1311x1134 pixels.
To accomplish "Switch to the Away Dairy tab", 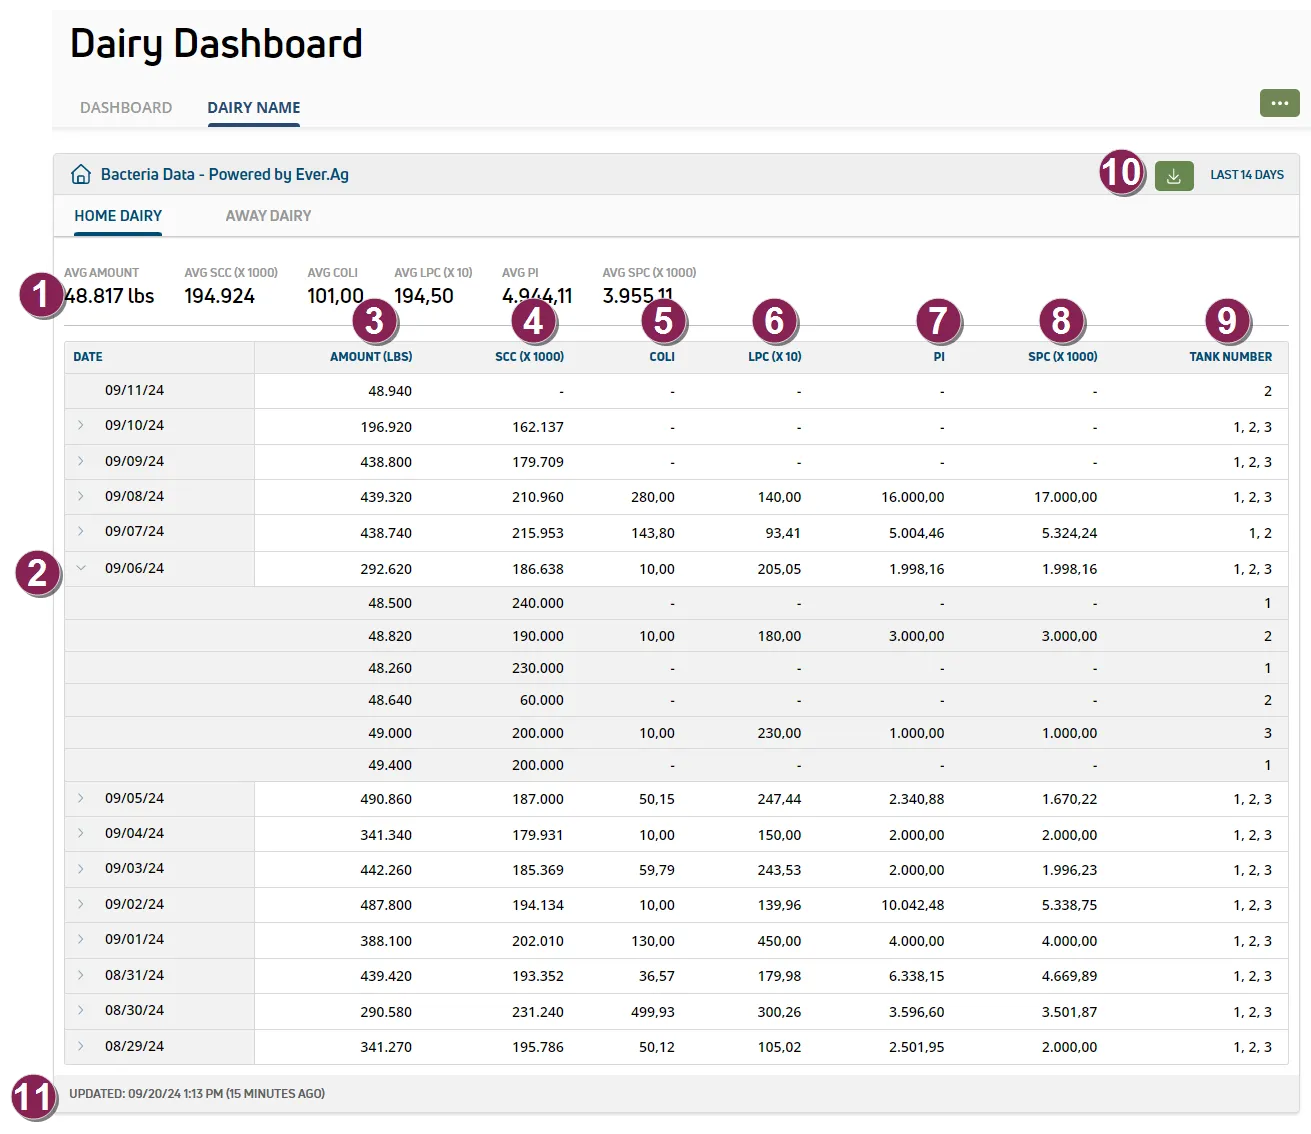I will [x=268, y=216].
